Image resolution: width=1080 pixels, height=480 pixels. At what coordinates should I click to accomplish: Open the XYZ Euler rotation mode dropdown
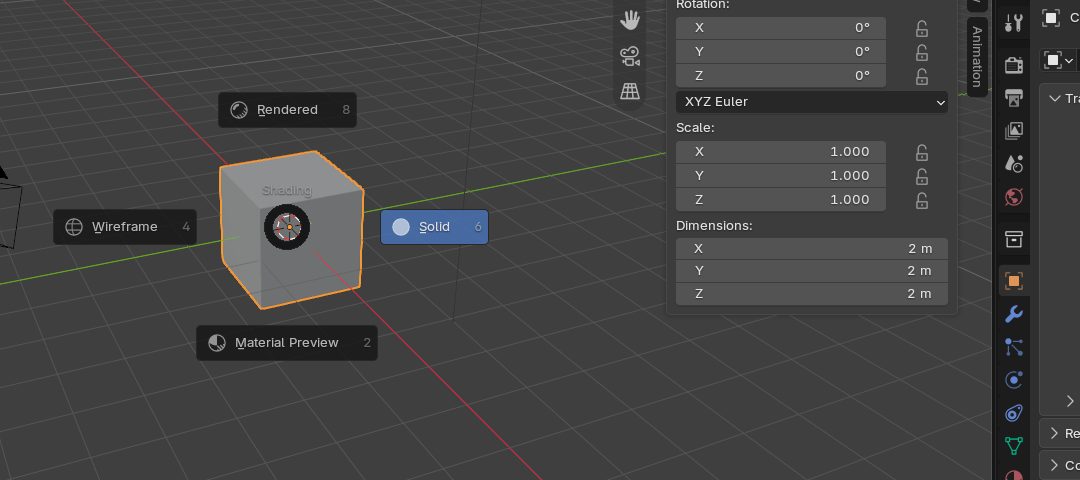click(811, 102)
